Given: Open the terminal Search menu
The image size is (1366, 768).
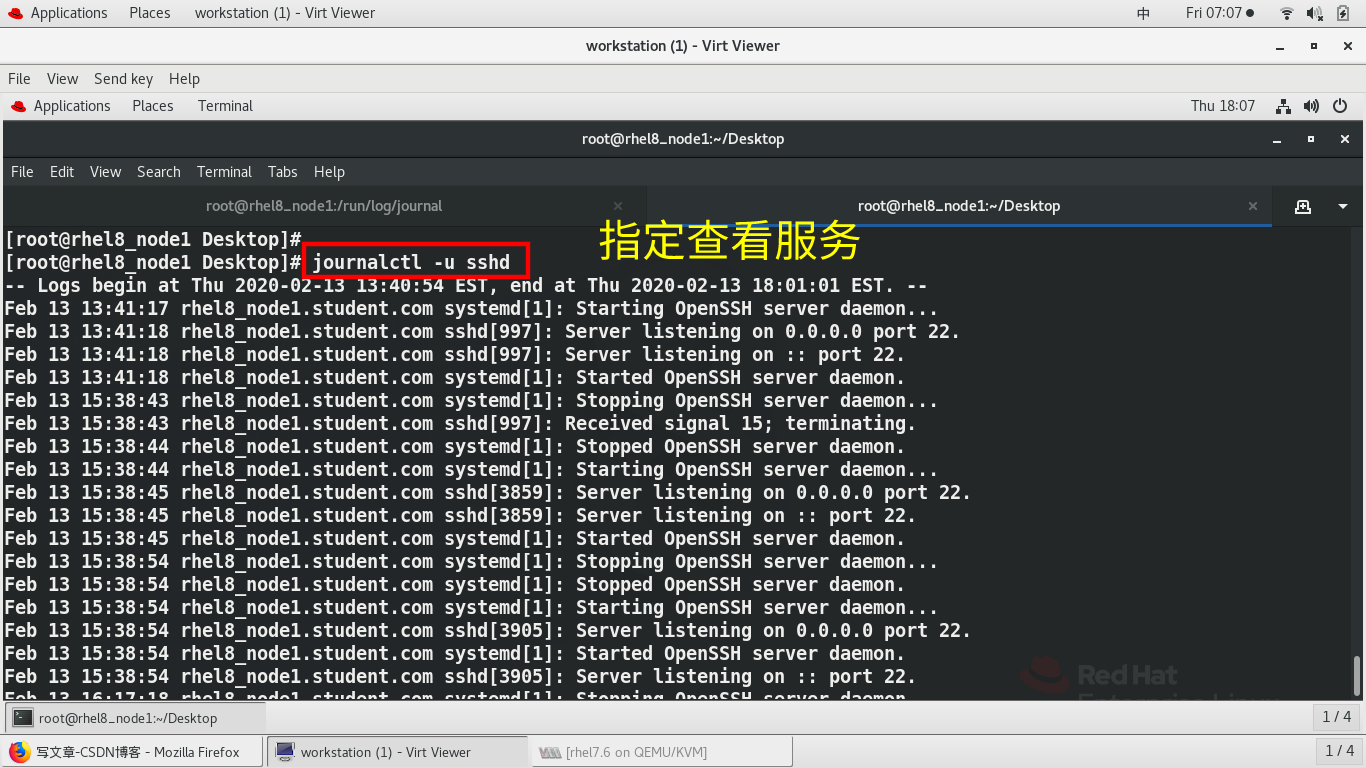Looking at the screenshot, I should 159,172.
